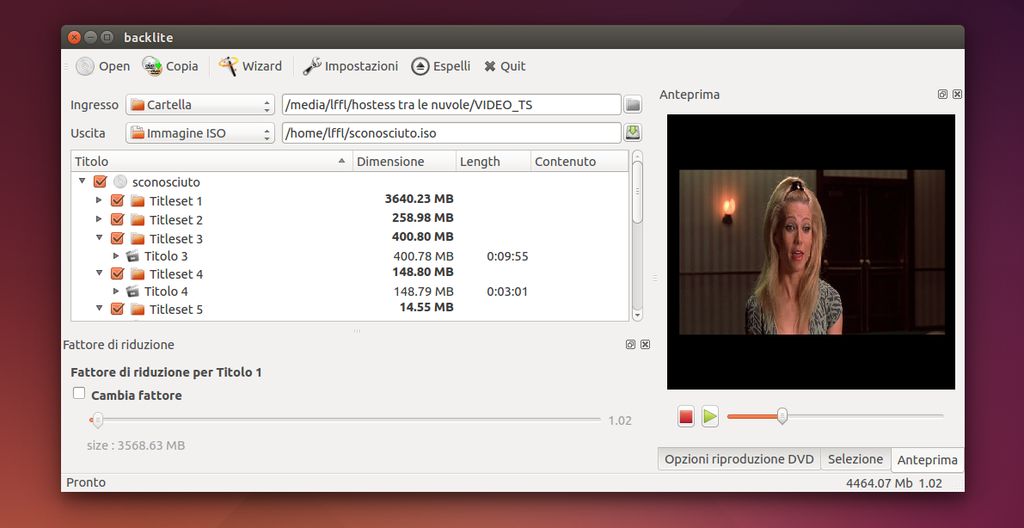Click the Quit toolbar button
The width and height of the screenshot is (1024, 528).
click(x=490, y=66)
